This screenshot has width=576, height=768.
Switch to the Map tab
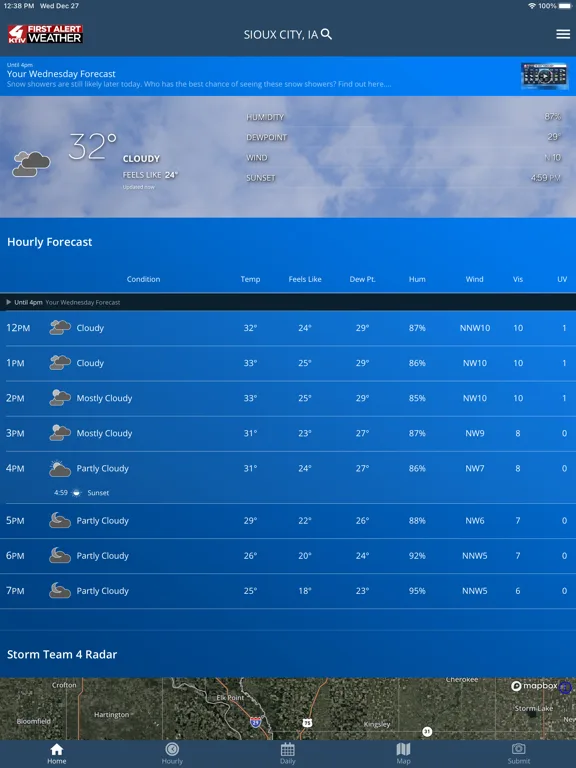pos(403,753)
